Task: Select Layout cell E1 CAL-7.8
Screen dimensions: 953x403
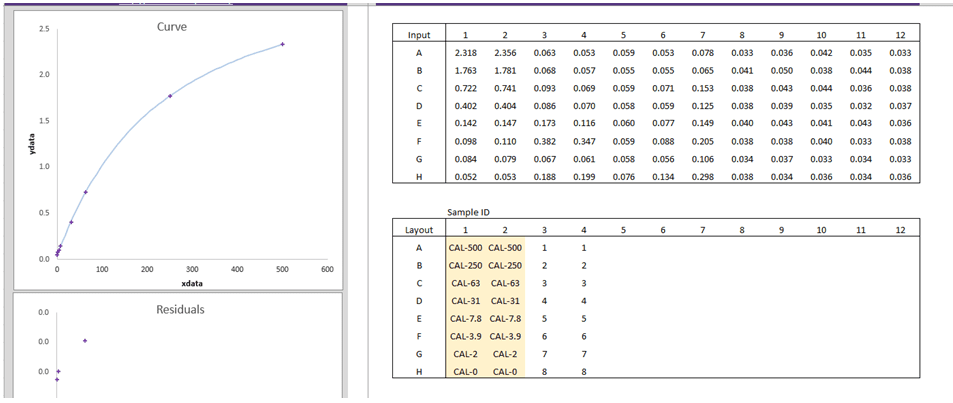Action: pyautogui.click(x=465, y=318)
